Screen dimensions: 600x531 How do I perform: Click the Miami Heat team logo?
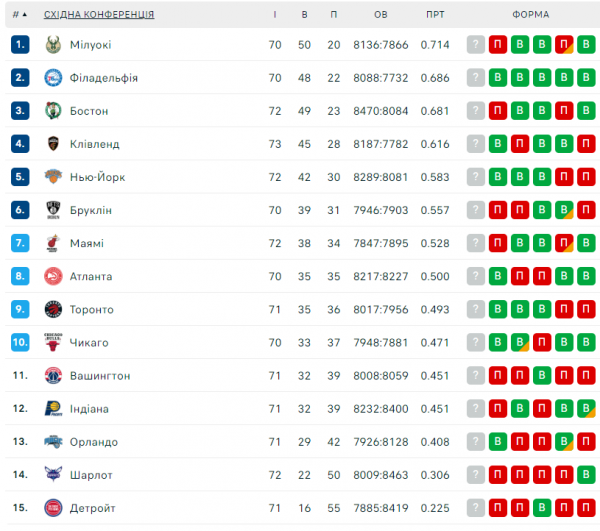[x=53, y=243]
